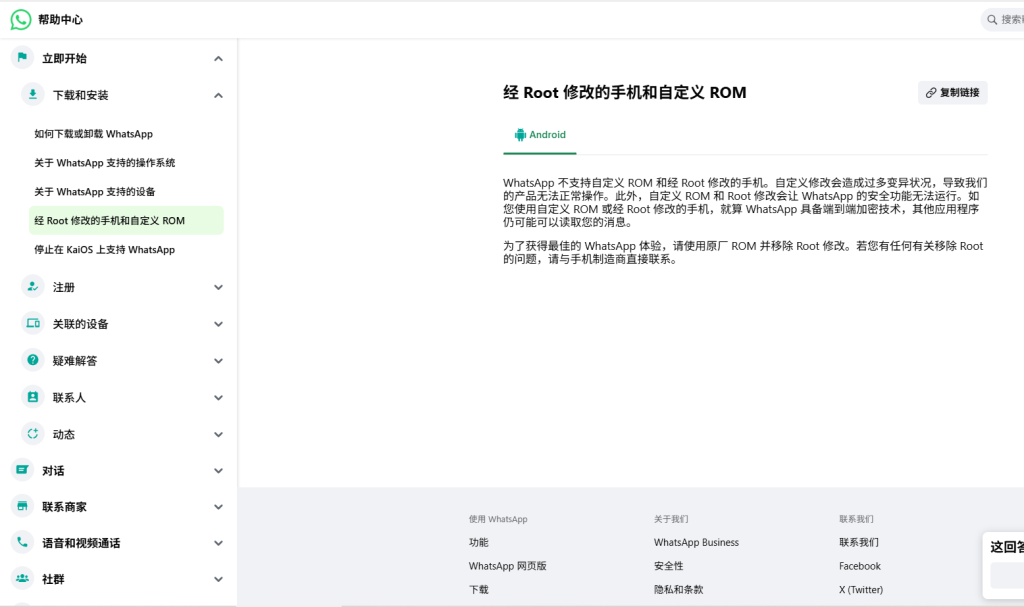
Task: Click the 下载和安装 label
Action: [x=80, y=95]
